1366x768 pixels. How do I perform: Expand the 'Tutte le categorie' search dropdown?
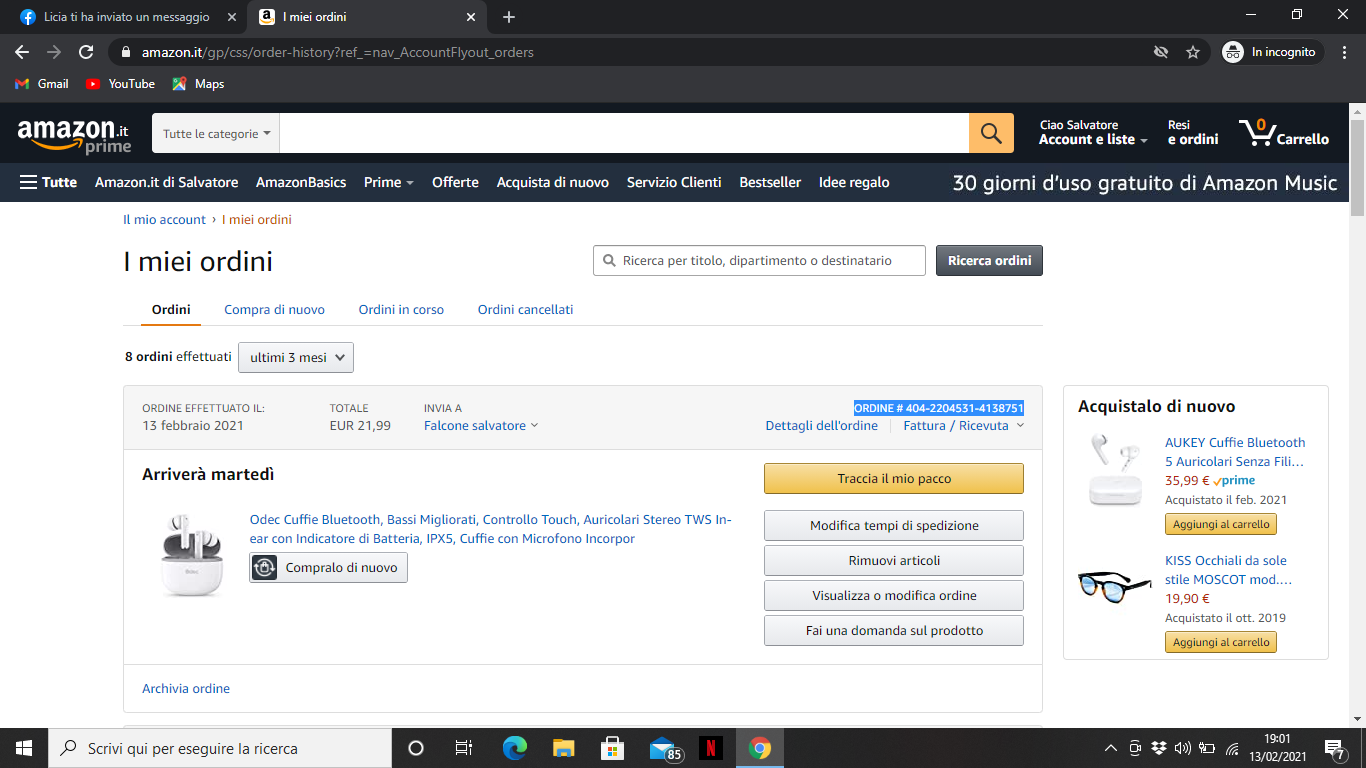[x=216, y=134]
